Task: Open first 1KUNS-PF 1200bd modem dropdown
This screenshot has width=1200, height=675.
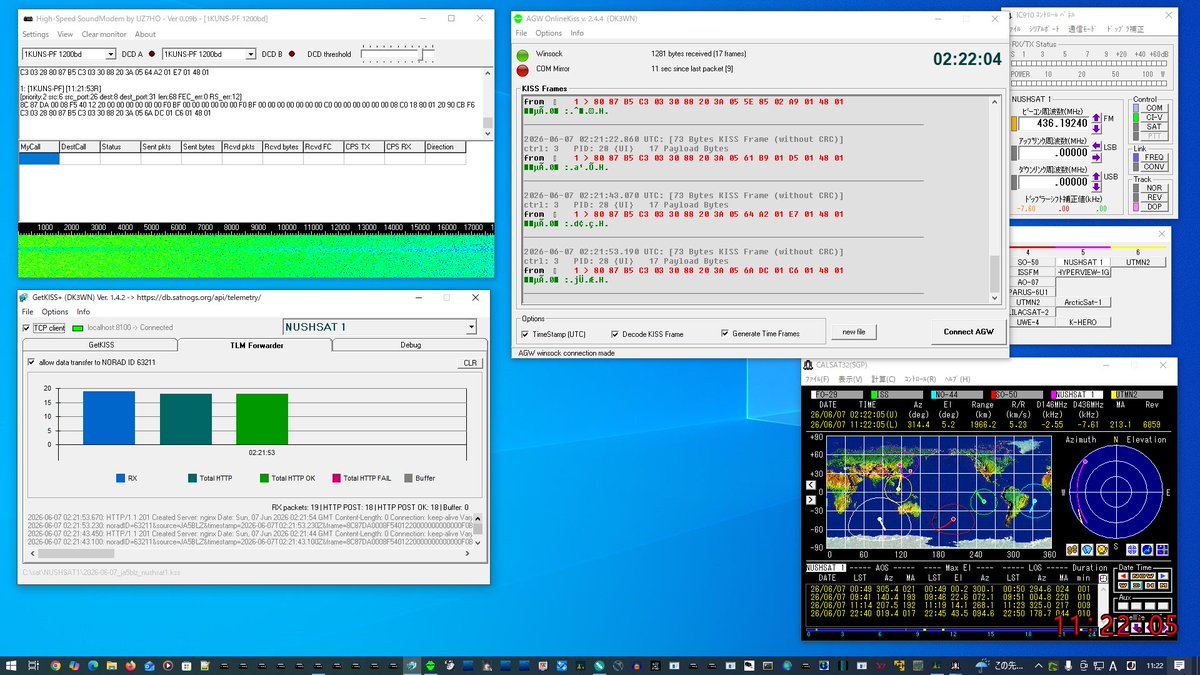Action: tap(109, 54)
